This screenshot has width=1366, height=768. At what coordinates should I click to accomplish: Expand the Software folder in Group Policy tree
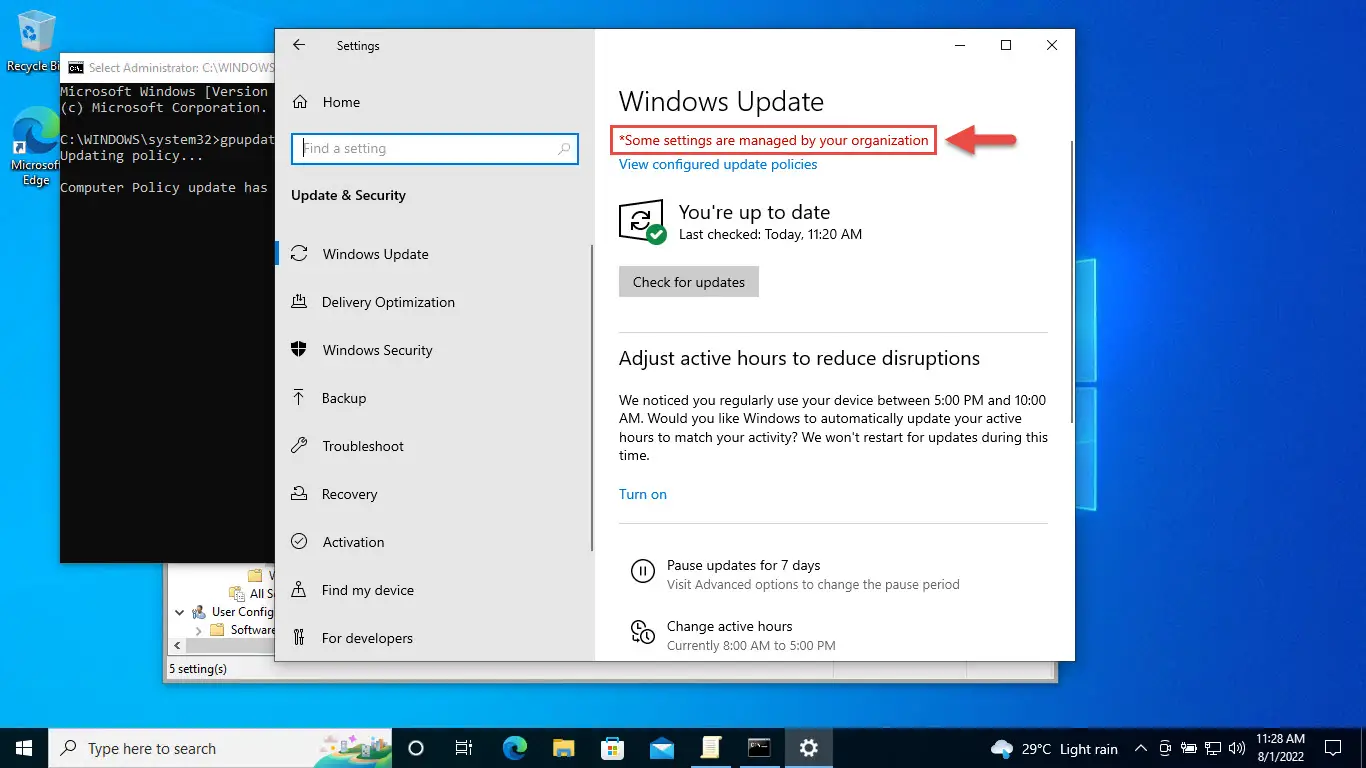tap(198, 630)
